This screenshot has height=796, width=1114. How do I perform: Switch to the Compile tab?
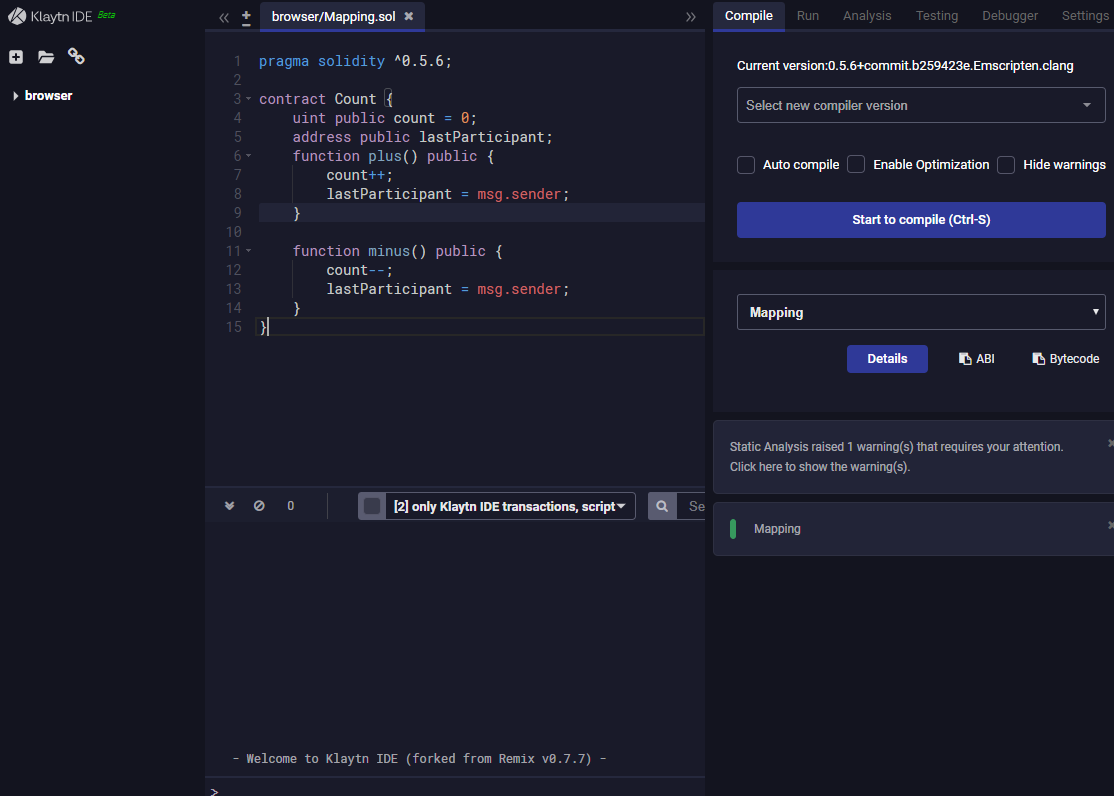coord(748,16)
